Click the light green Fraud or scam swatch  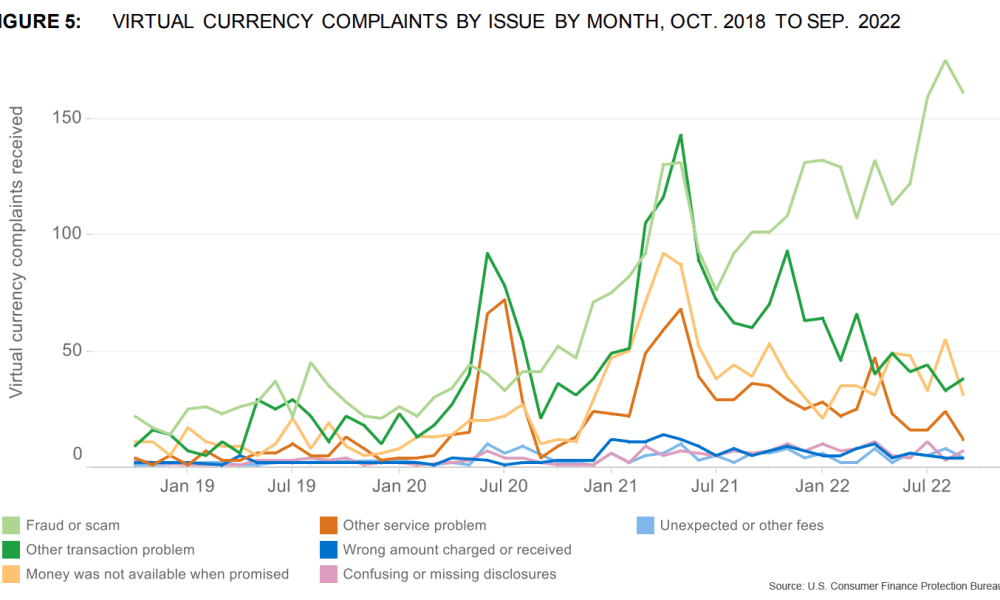point(12,525)
